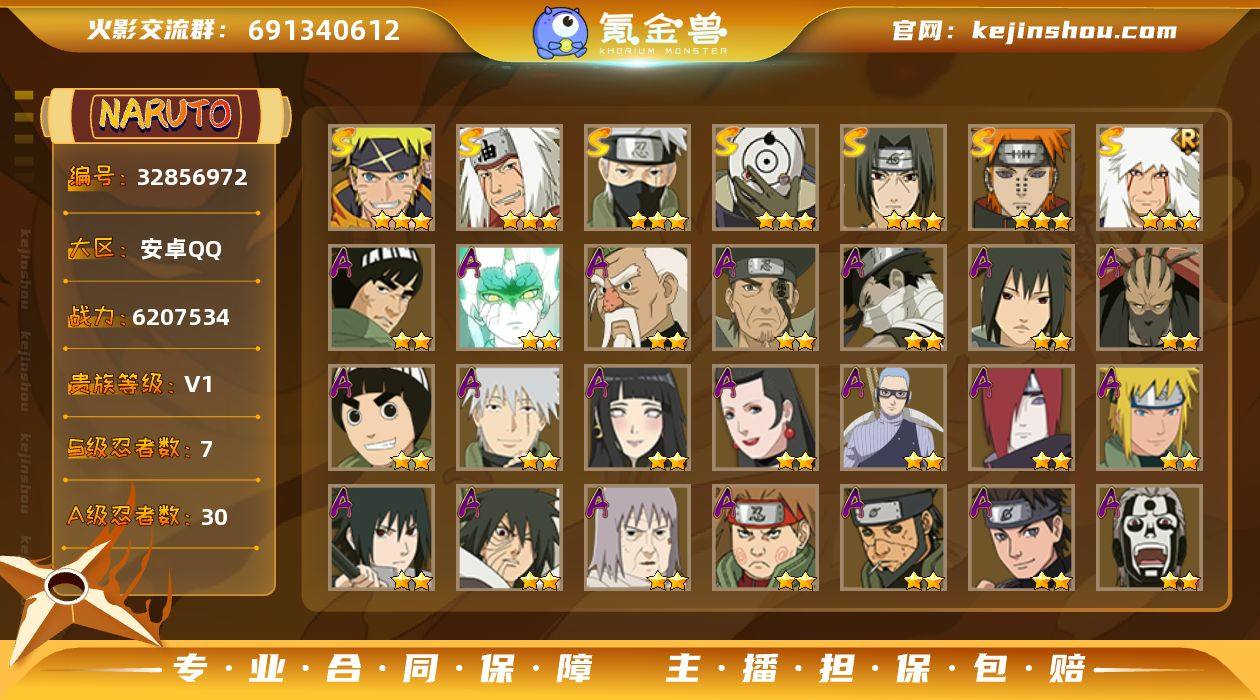Open the kejinshou.com website link

click(x=1074, y=31)
